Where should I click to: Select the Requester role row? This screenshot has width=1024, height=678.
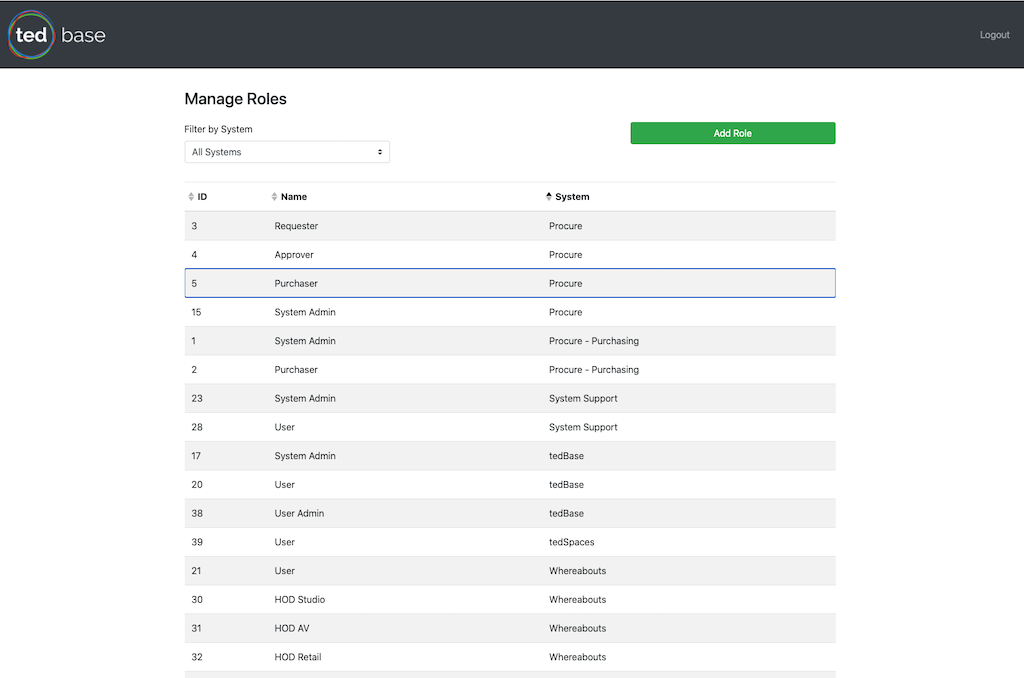510,226
